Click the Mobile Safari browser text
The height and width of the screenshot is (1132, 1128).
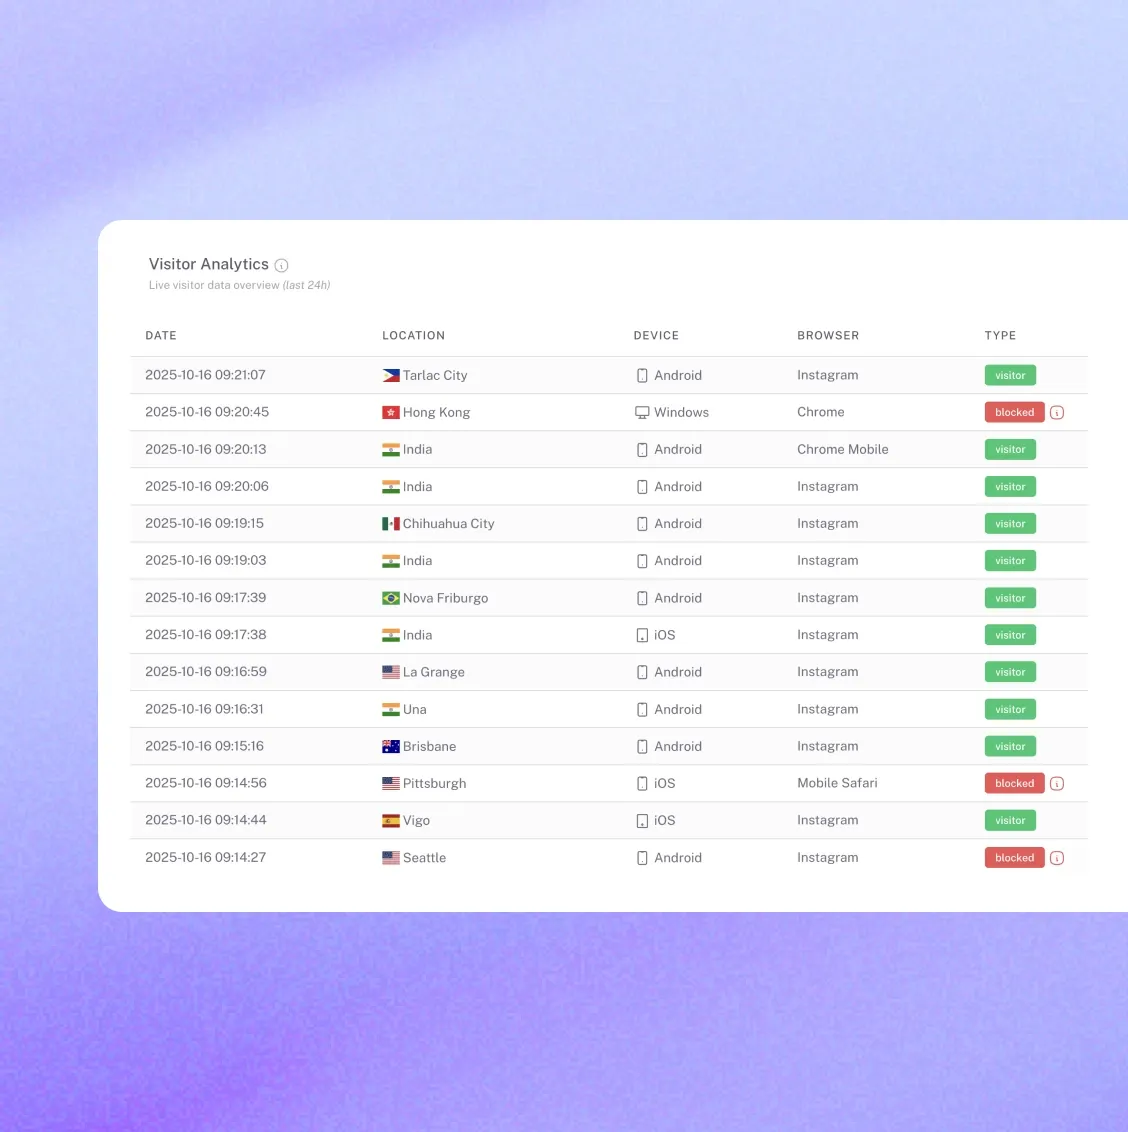(837, 783)
